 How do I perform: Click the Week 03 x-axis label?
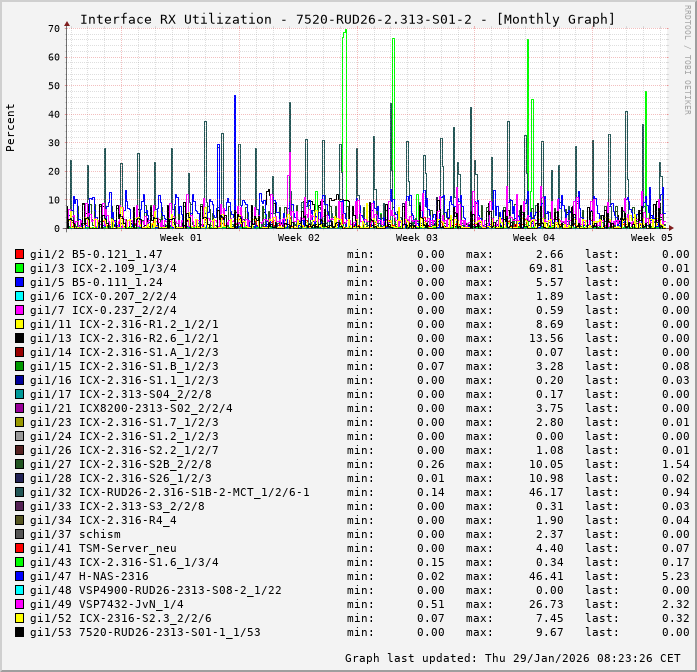(416, 238)
